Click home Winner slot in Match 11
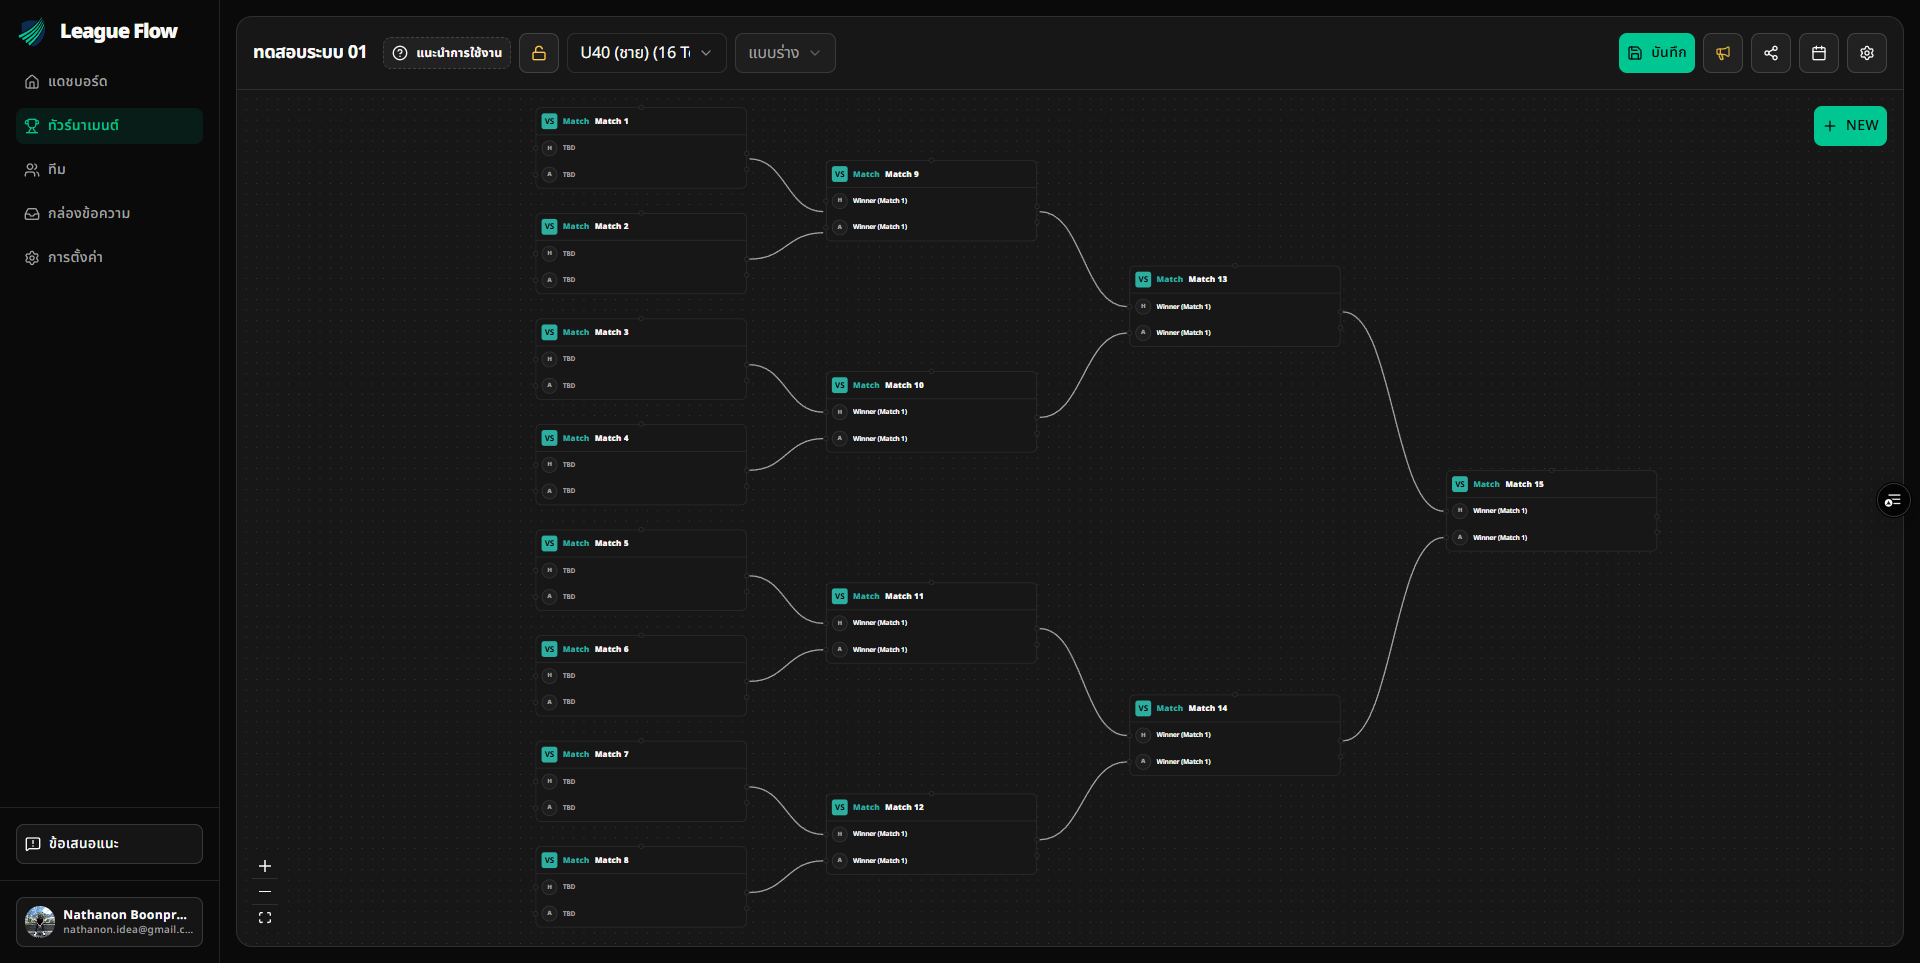 (x=931, y=623)
